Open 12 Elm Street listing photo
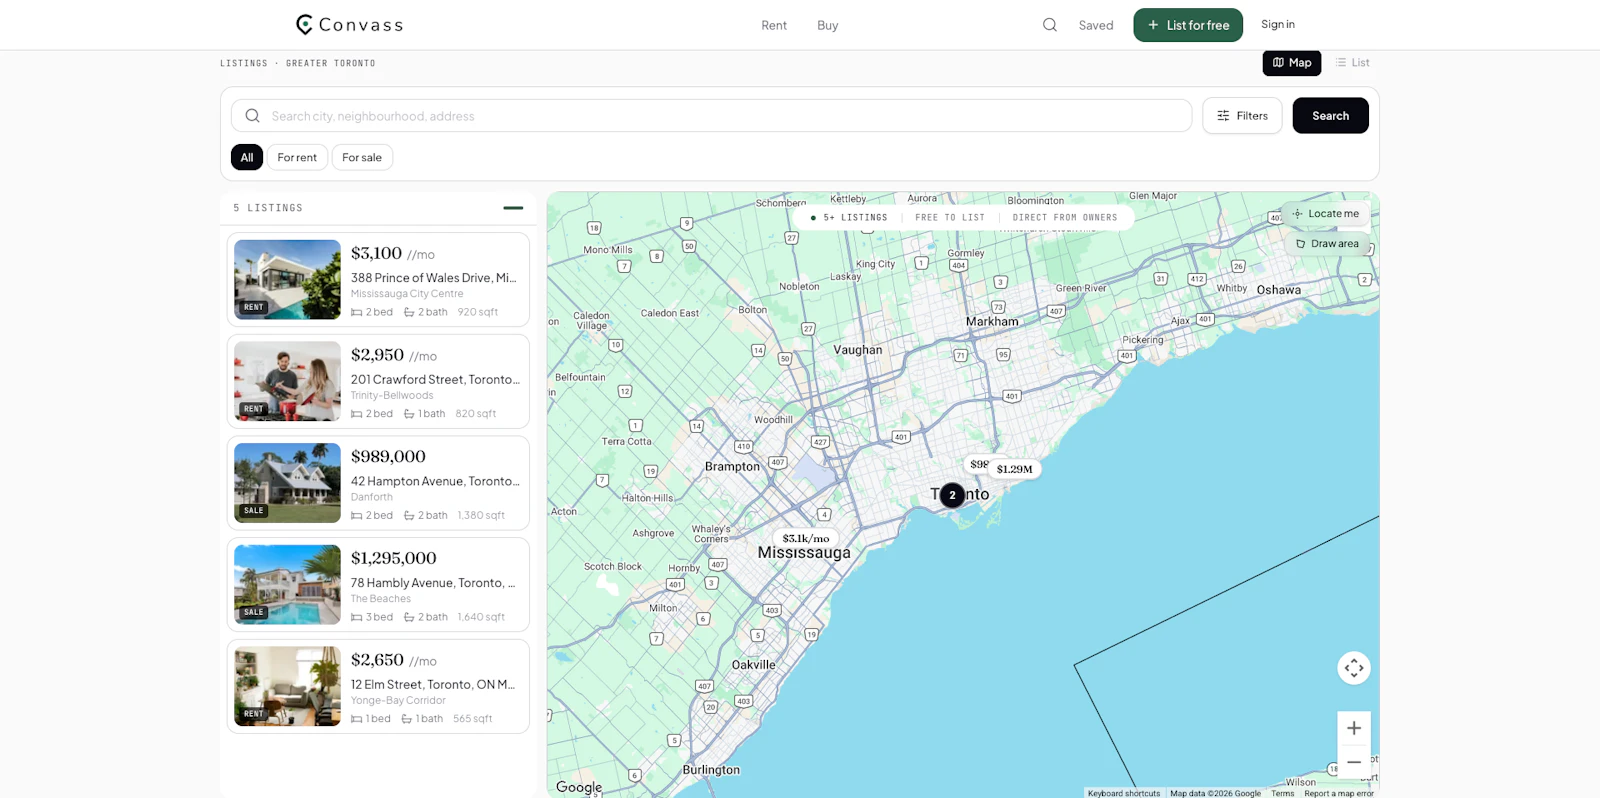 (287, 686)
